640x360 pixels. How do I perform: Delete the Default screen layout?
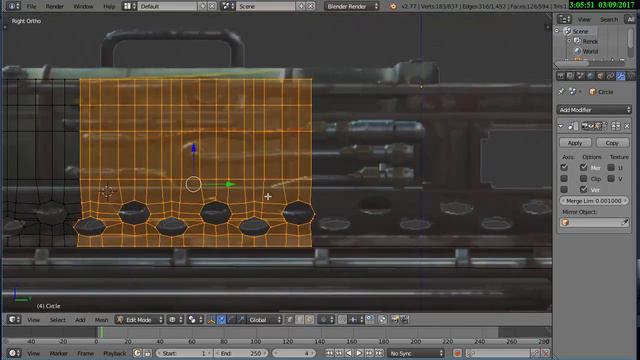[x=212, y=6]
